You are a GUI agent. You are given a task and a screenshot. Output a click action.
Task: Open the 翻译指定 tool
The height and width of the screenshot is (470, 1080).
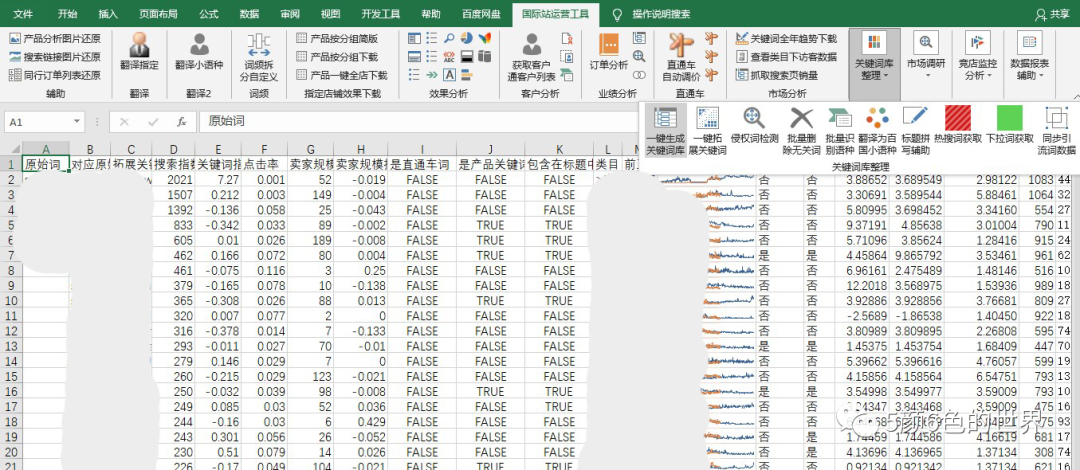[x=139, y=52]
